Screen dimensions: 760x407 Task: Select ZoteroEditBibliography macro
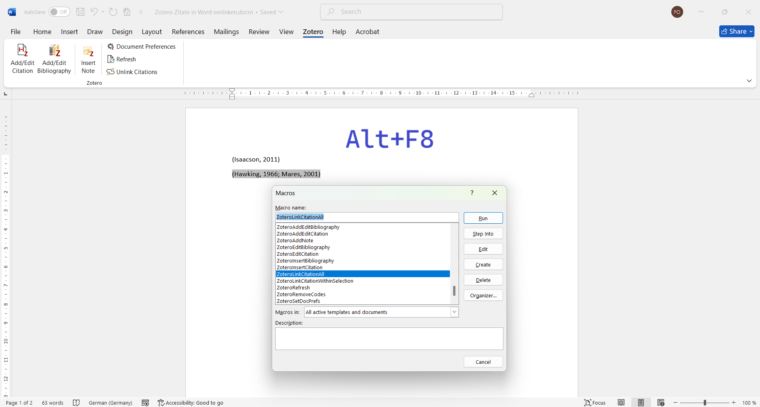pyautogui.click(x=303, y=247)
